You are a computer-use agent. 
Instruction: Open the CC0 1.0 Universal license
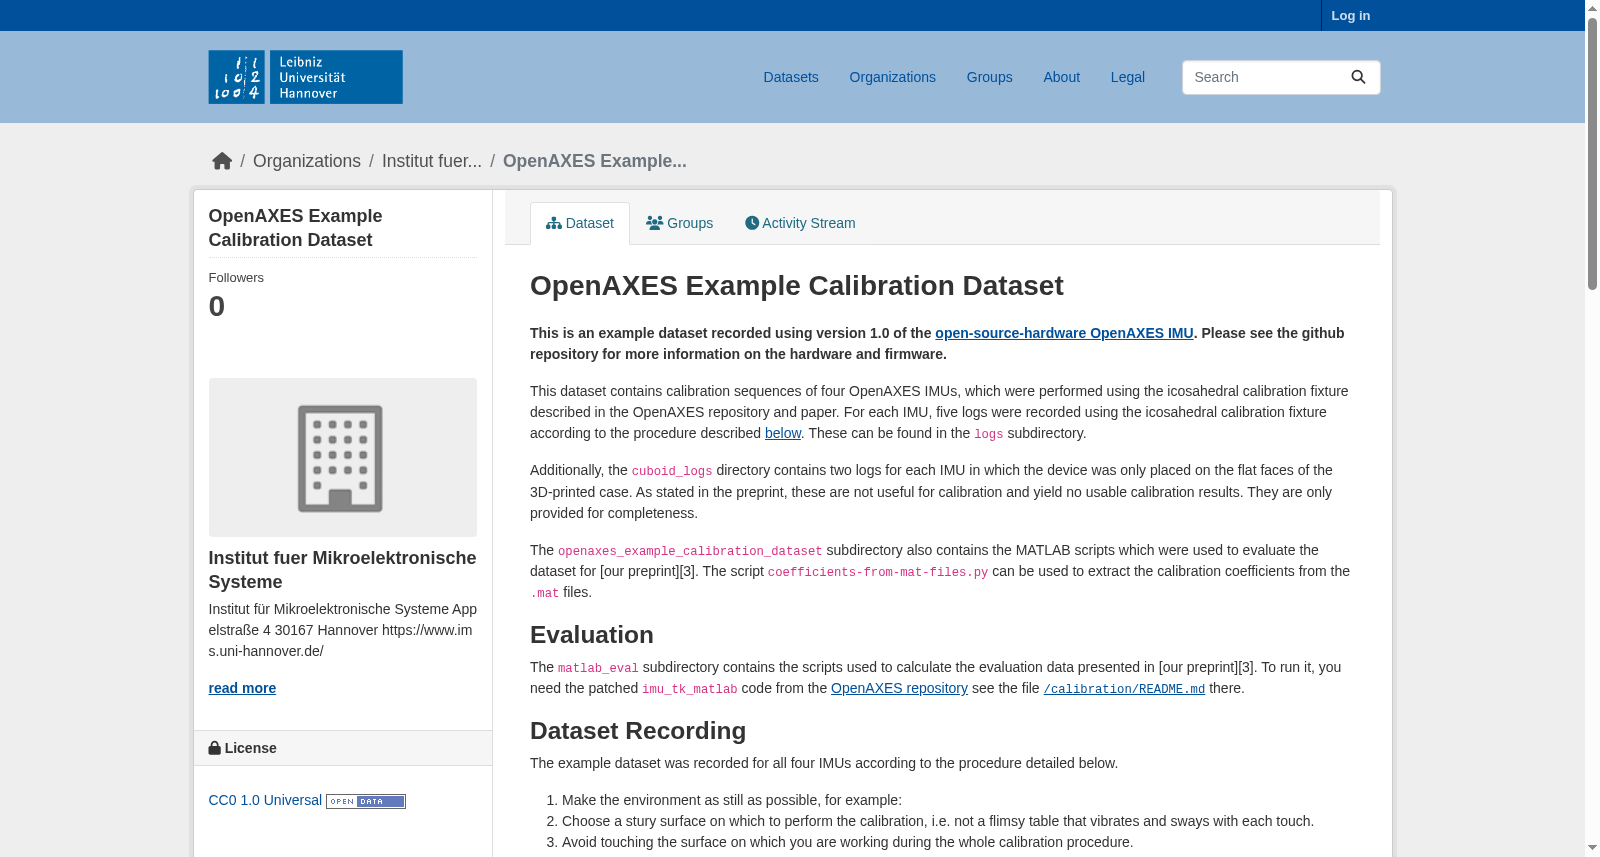pyautogui.click(x=265, y=800)
